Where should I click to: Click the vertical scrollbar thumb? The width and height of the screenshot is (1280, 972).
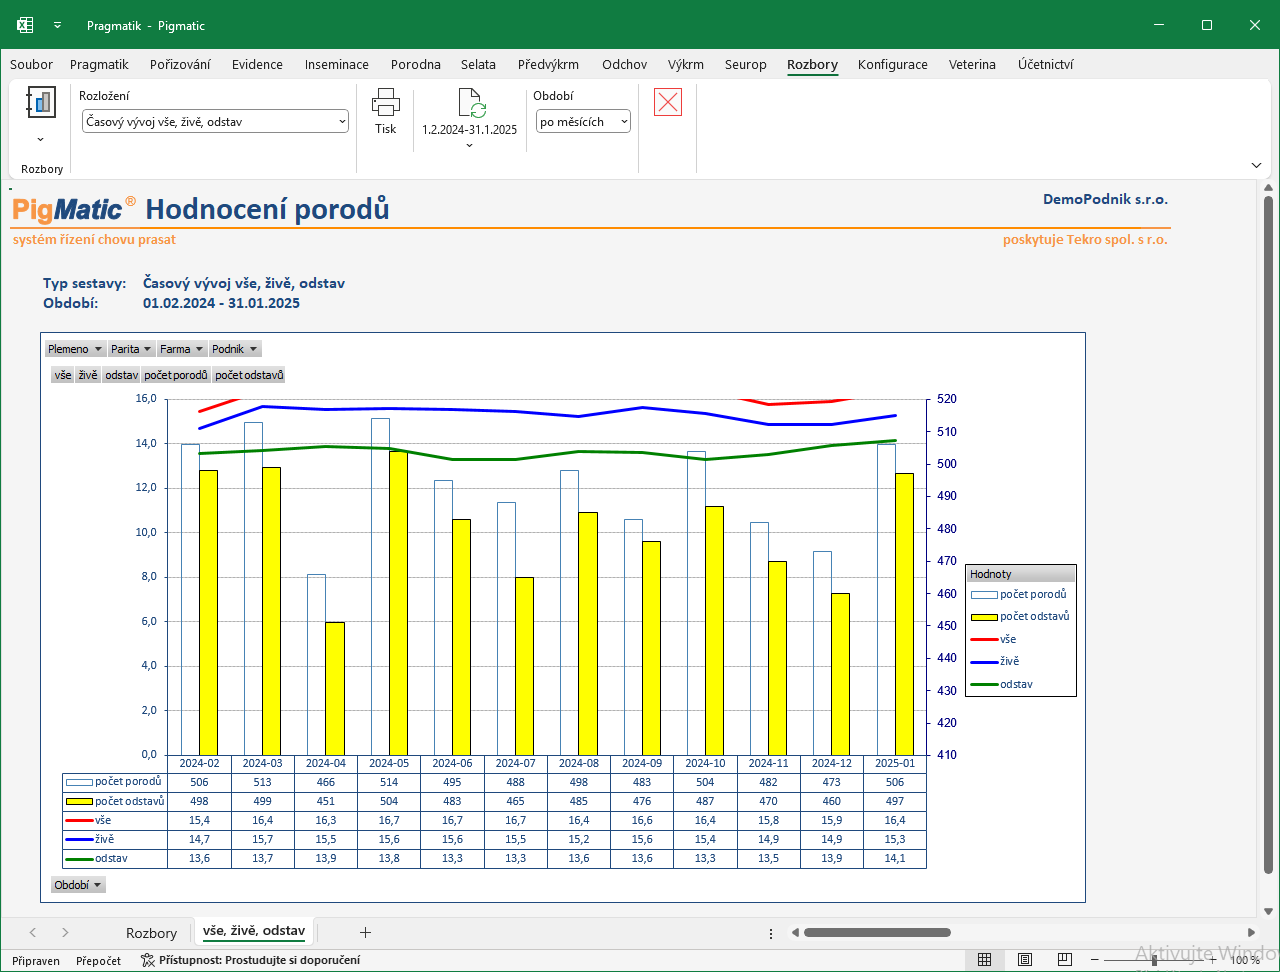1268,535
